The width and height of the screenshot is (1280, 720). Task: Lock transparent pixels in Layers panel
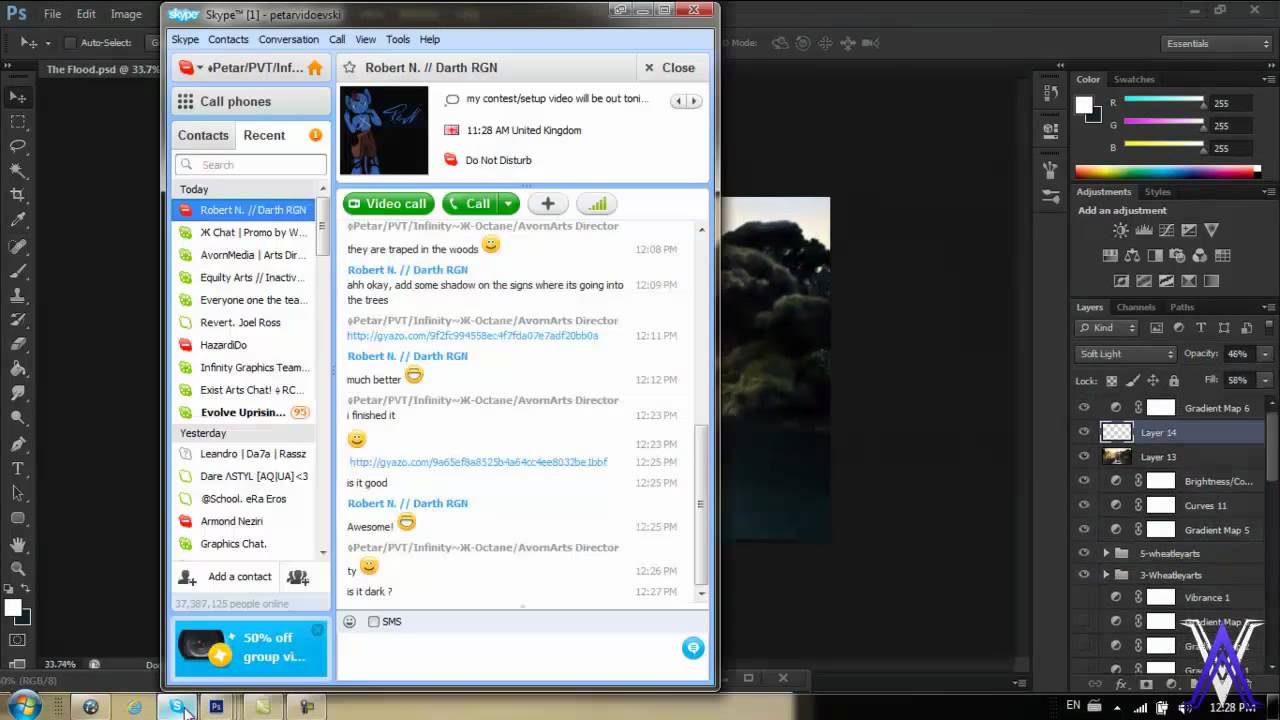click(x=1111, y=381)
